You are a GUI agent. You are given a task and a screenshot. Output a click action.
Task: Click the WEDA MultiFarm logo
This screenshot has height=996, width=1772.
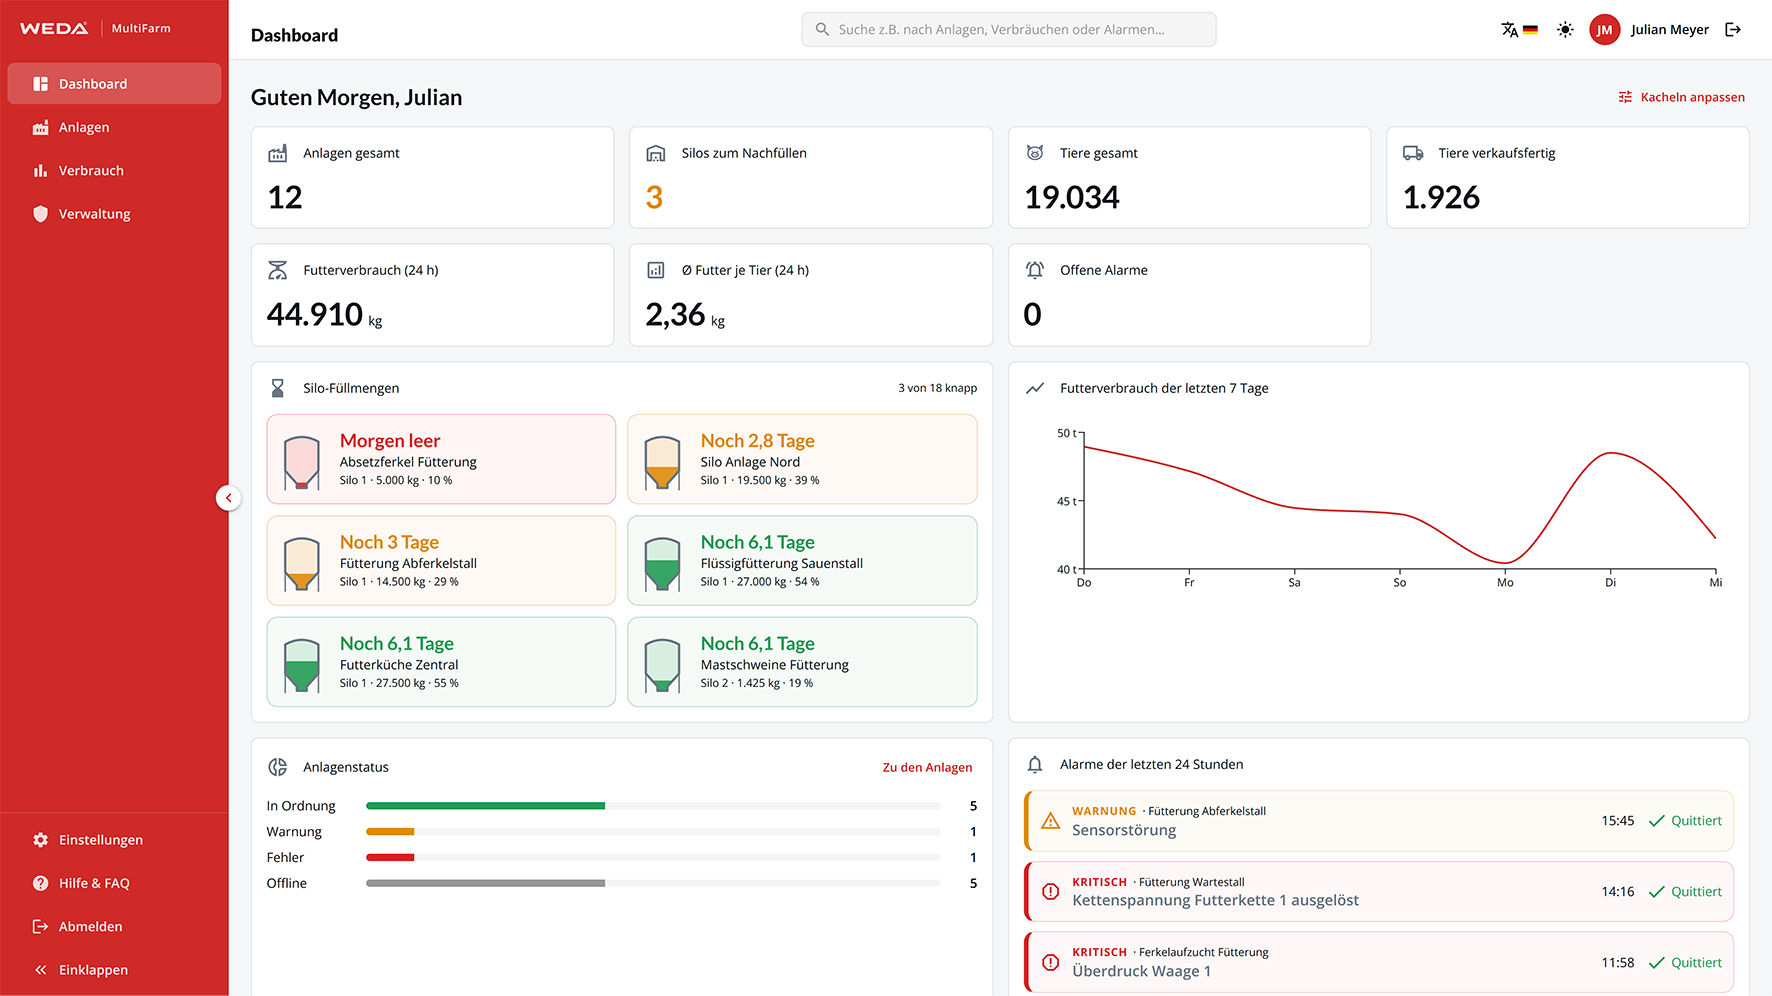pos(95,28)
